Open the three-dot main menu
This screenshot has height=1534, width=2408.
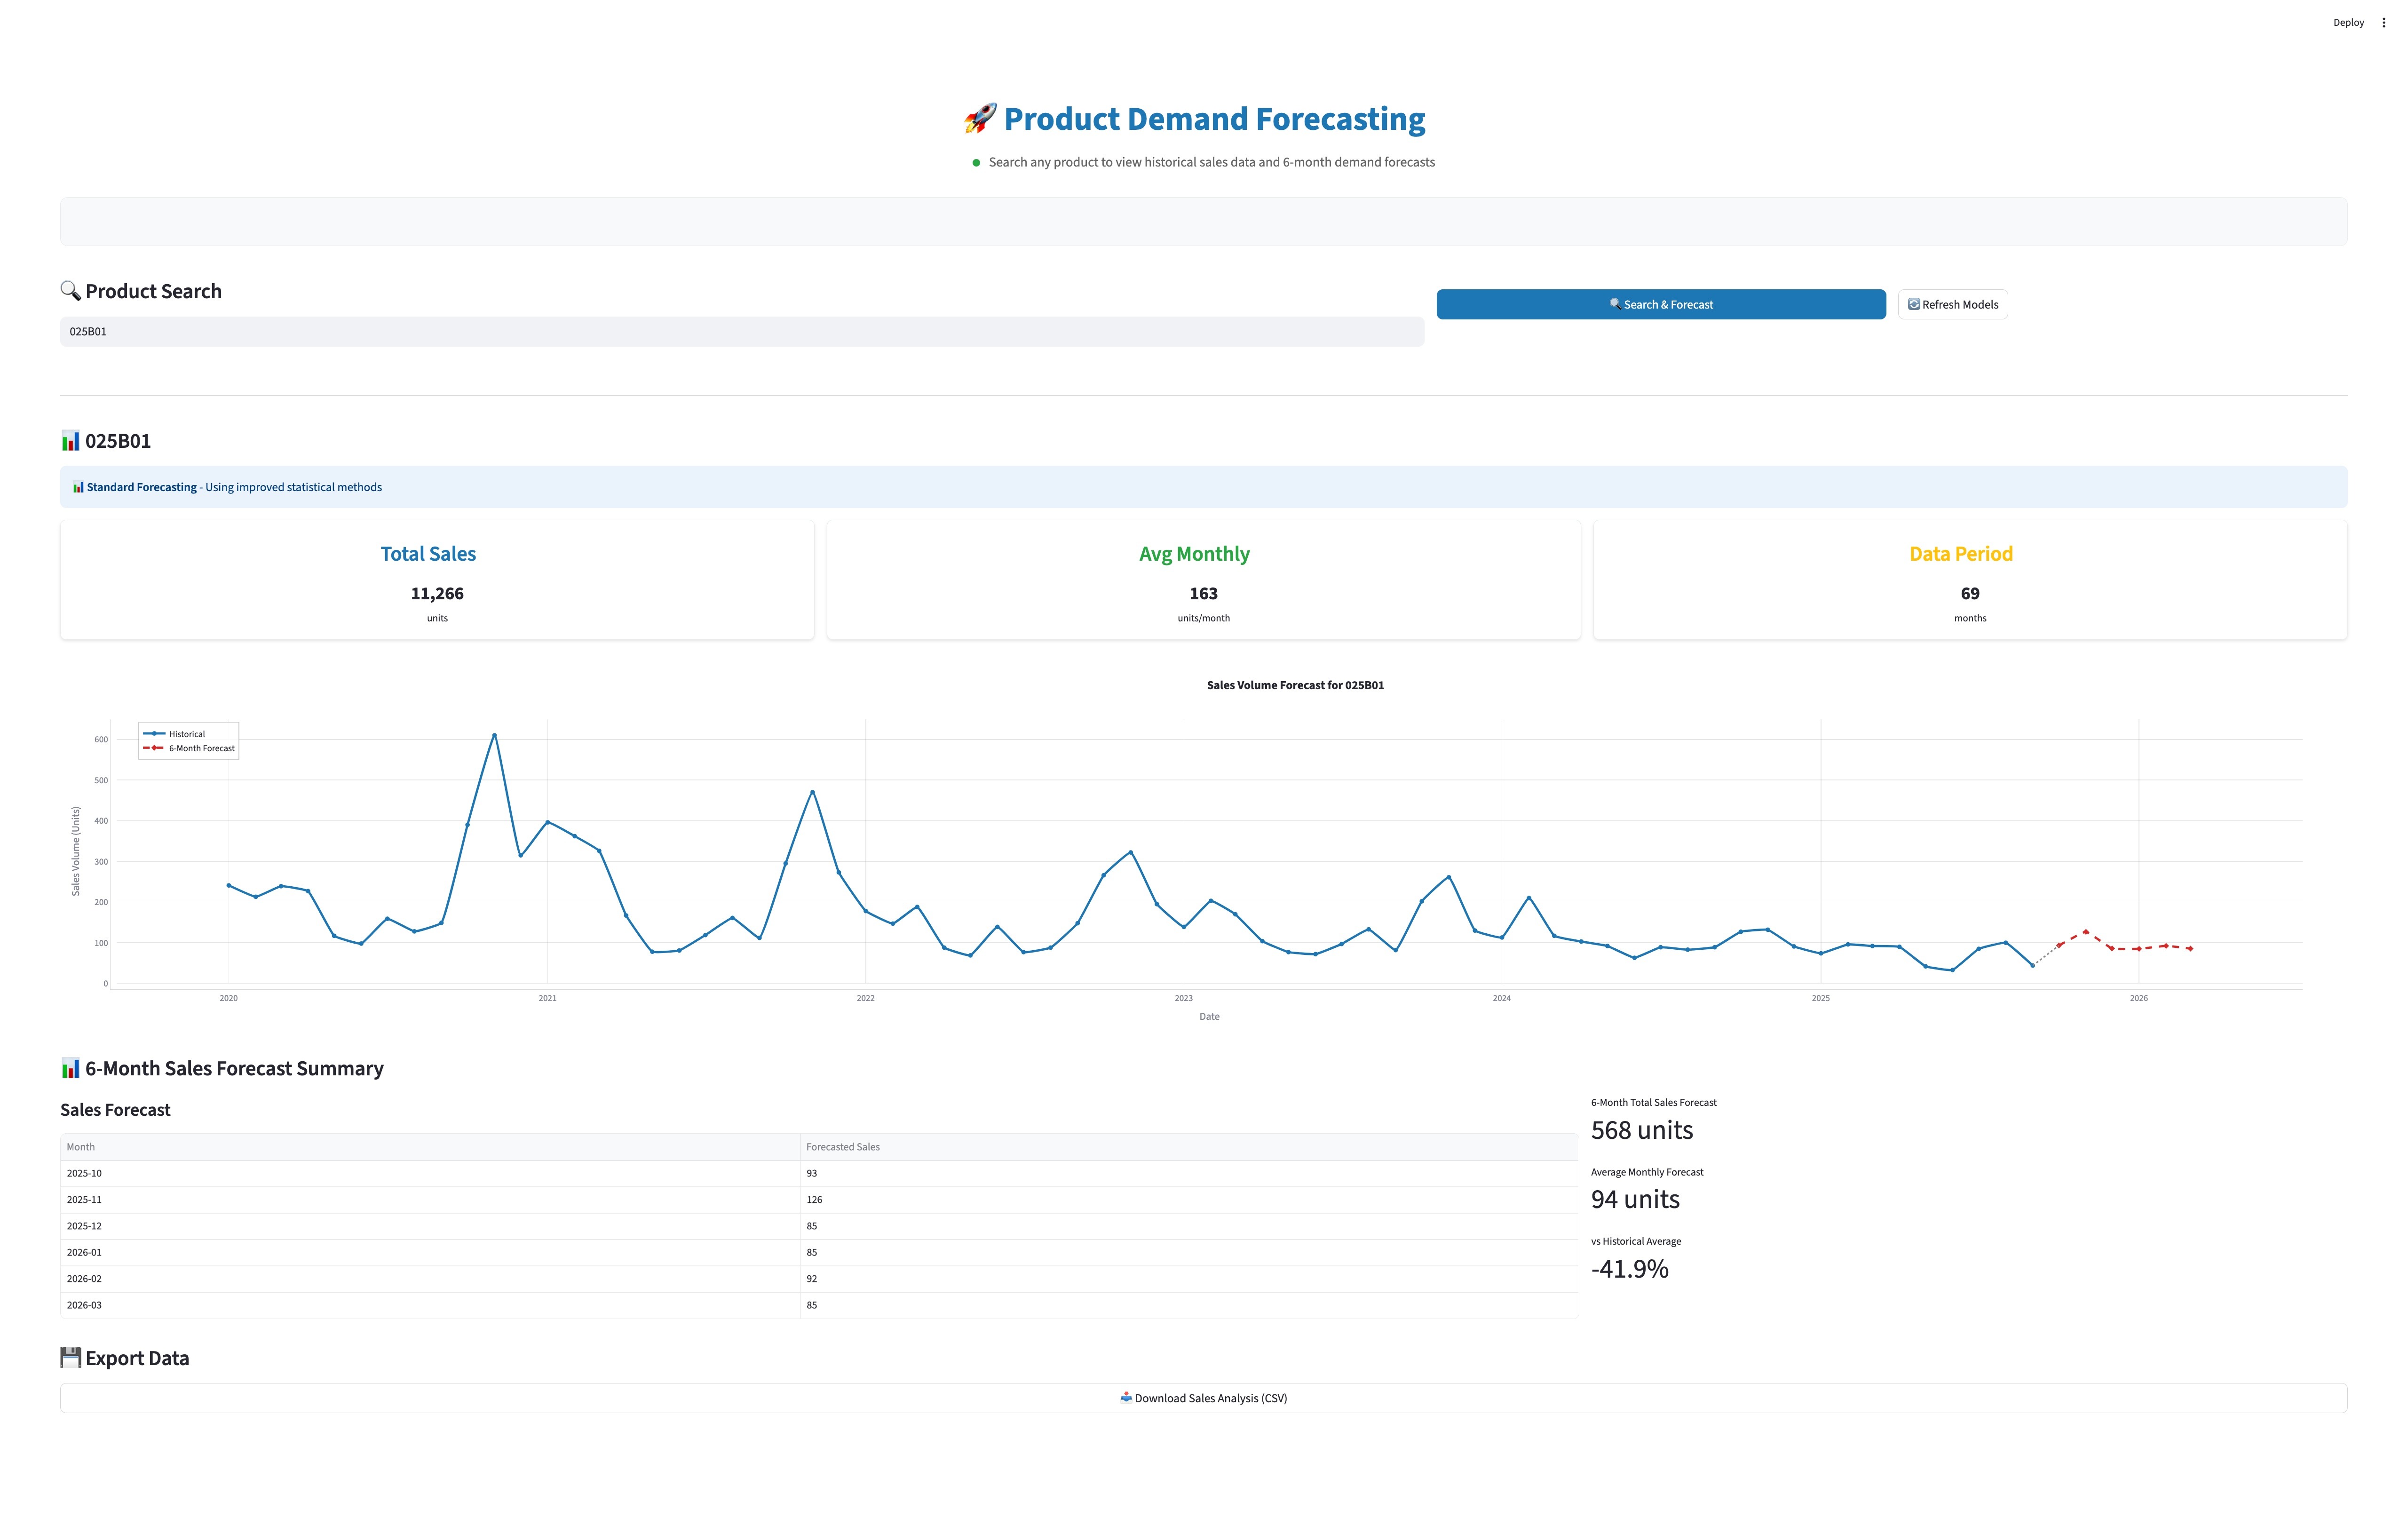pos(2383,22)
